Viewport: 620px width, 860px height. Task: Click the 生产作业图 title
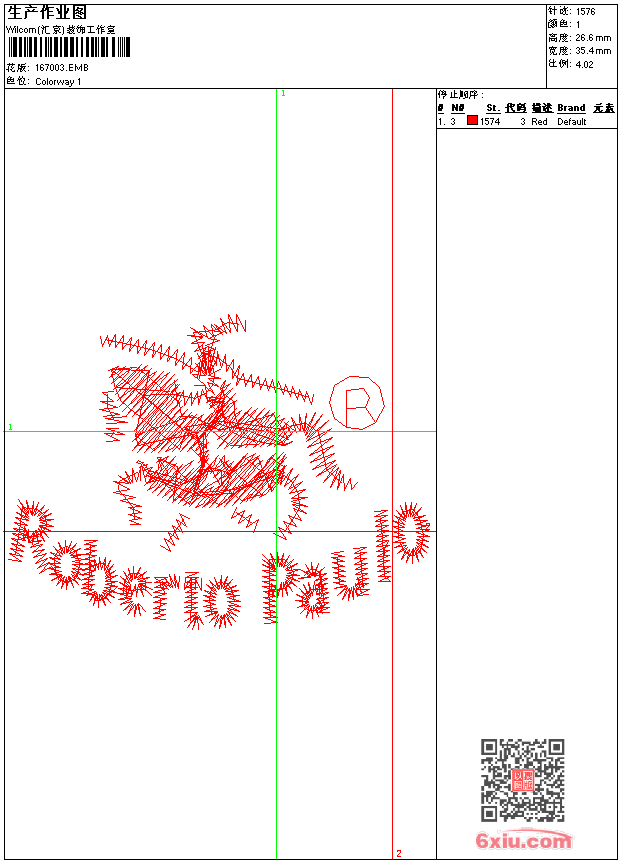[47, 13]
